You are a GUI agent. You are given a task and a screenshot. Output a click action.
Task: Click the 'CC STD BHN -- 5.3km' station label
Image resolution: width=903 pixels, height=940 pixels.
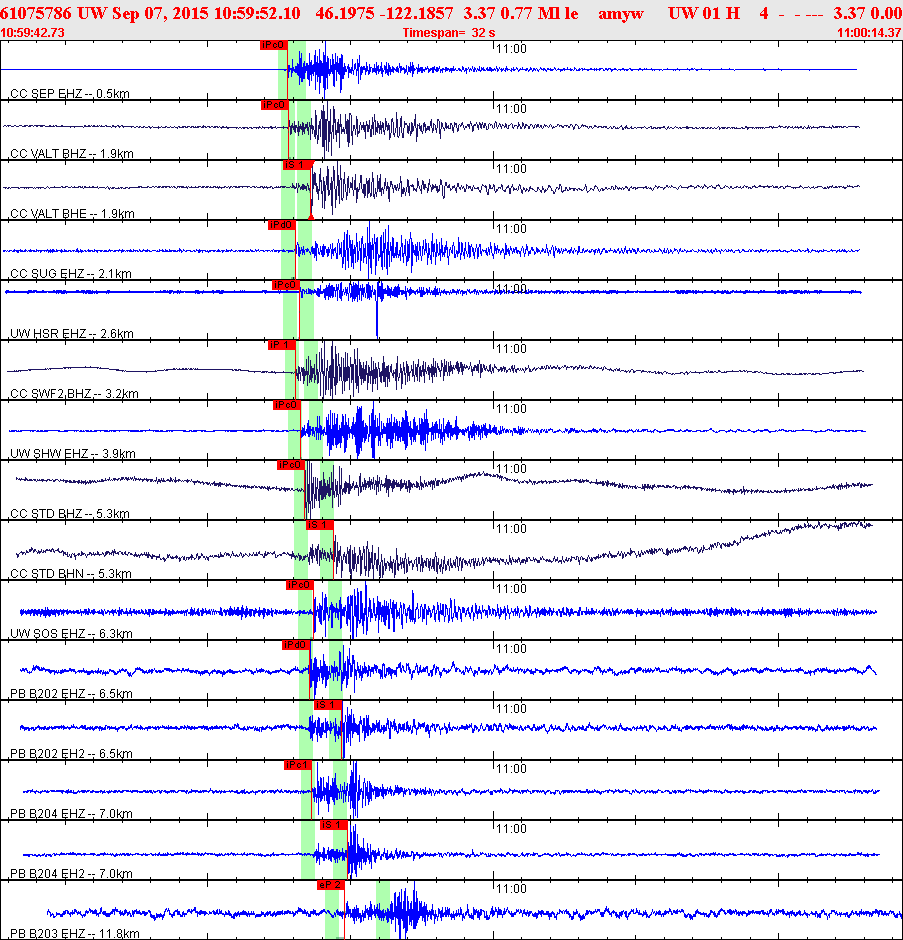(71, 573)
